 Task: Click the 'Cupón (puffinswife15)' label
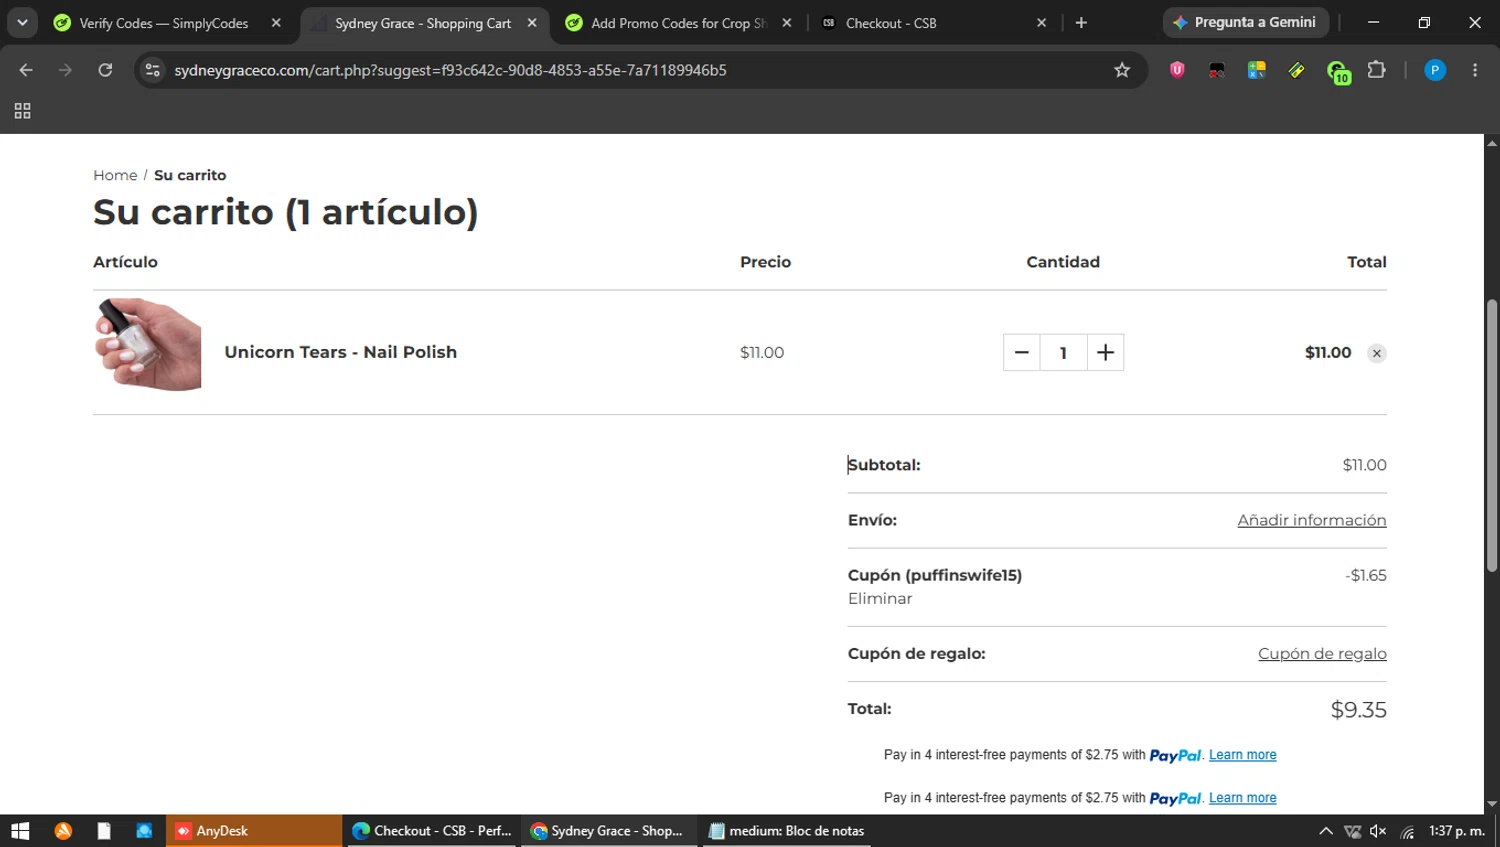(935, 576)
